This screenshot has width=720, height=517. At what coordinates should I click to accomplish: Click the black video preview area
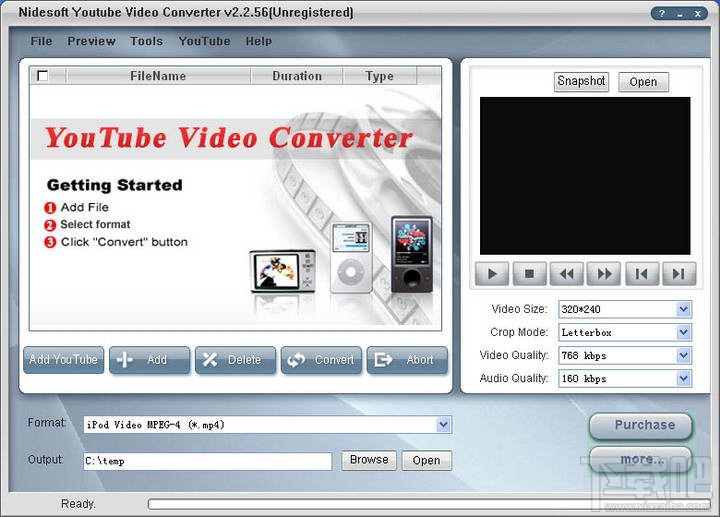pos(585,175)
